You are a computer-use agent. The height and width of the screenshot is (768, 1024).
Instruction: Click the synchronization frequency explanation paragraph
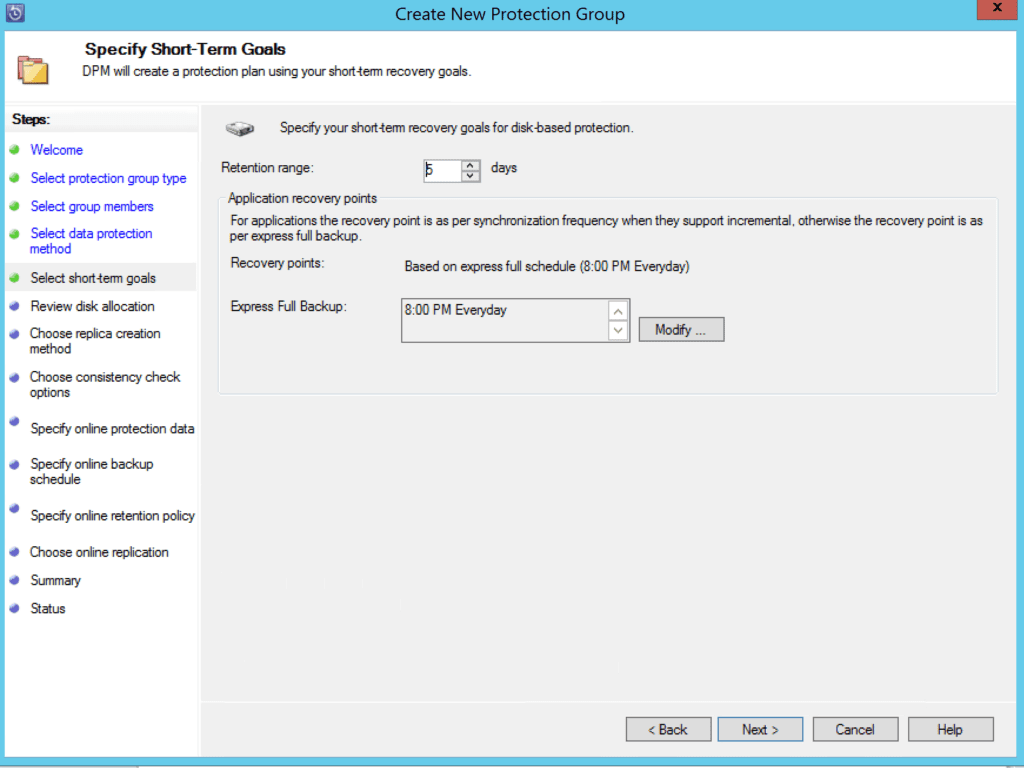click(x=606, y=228)
